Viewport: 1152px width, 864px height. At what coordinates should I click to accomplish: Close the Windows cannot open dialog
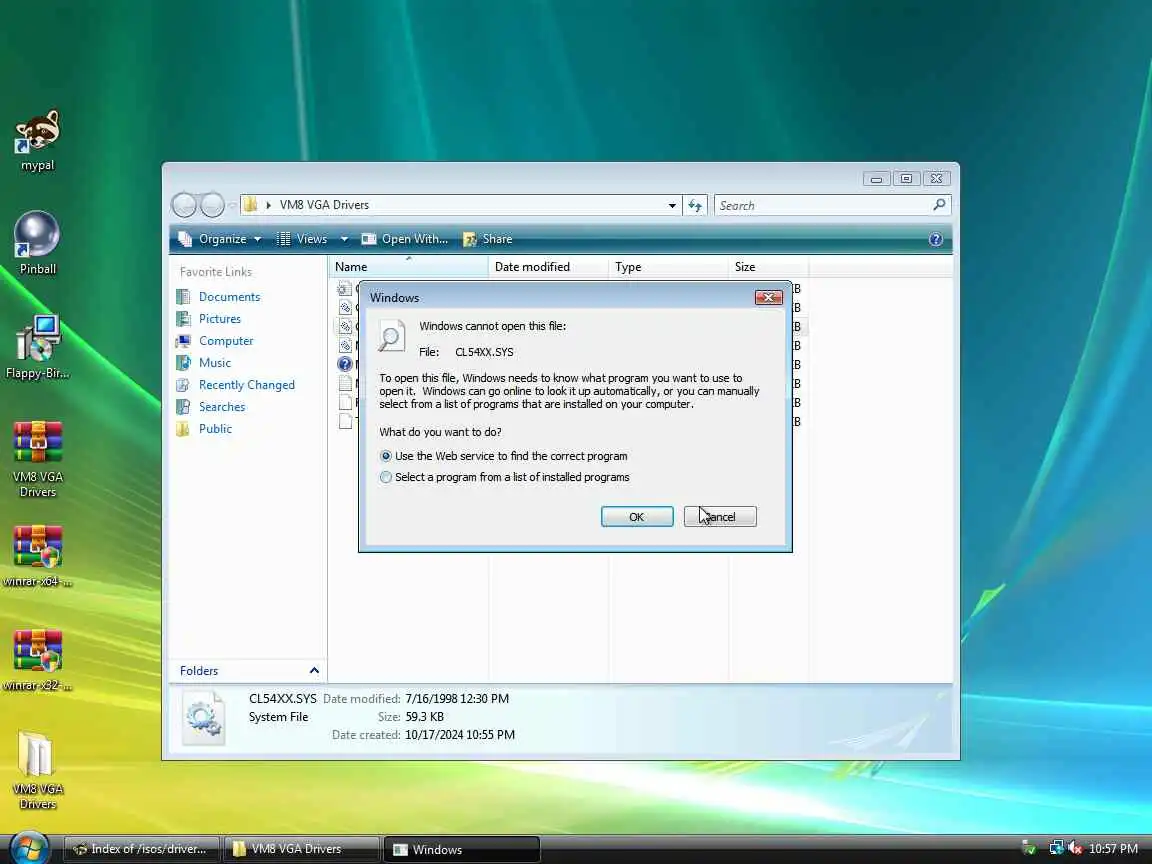click(768, 297)
